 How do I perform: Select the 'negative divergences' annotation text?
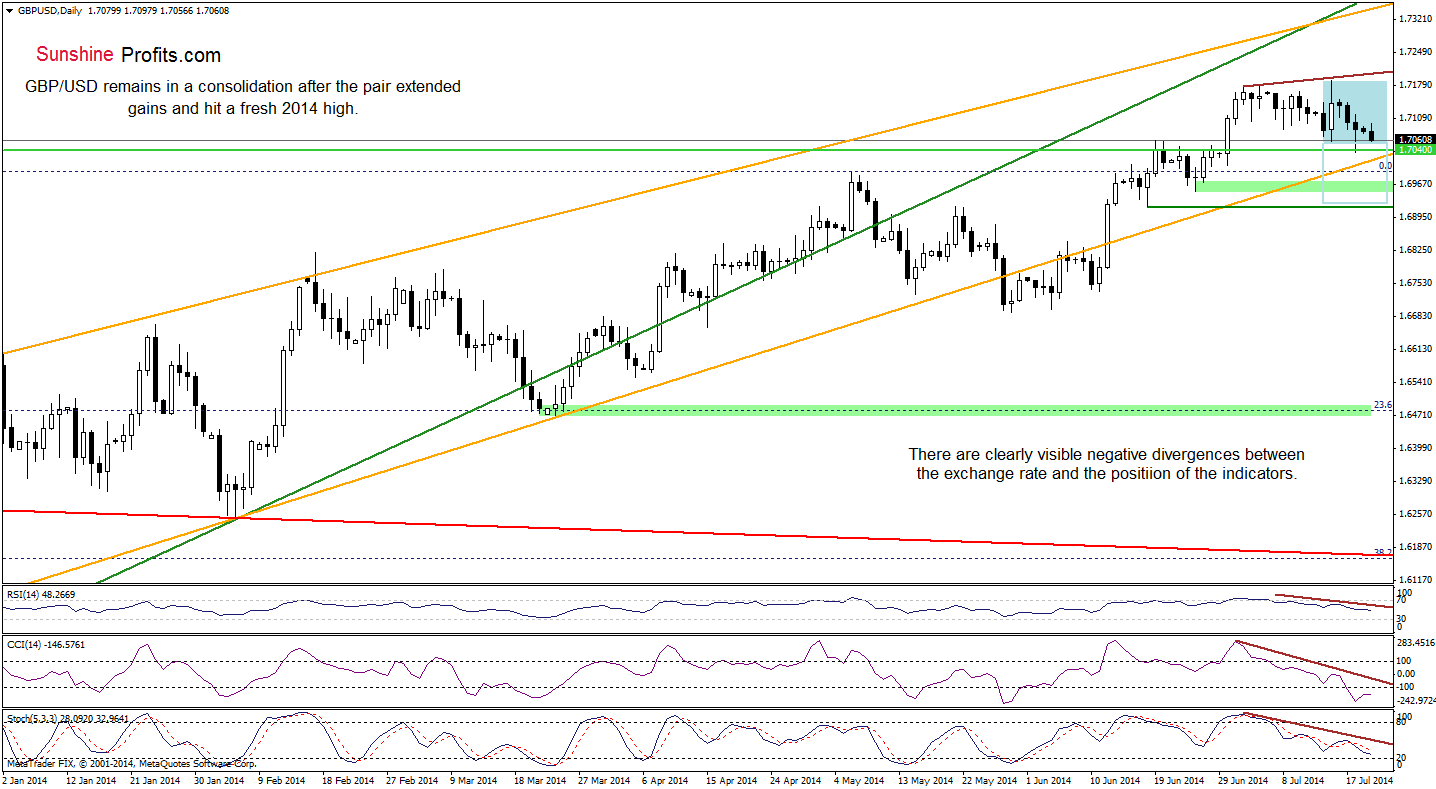click(x=1107, y=463)
